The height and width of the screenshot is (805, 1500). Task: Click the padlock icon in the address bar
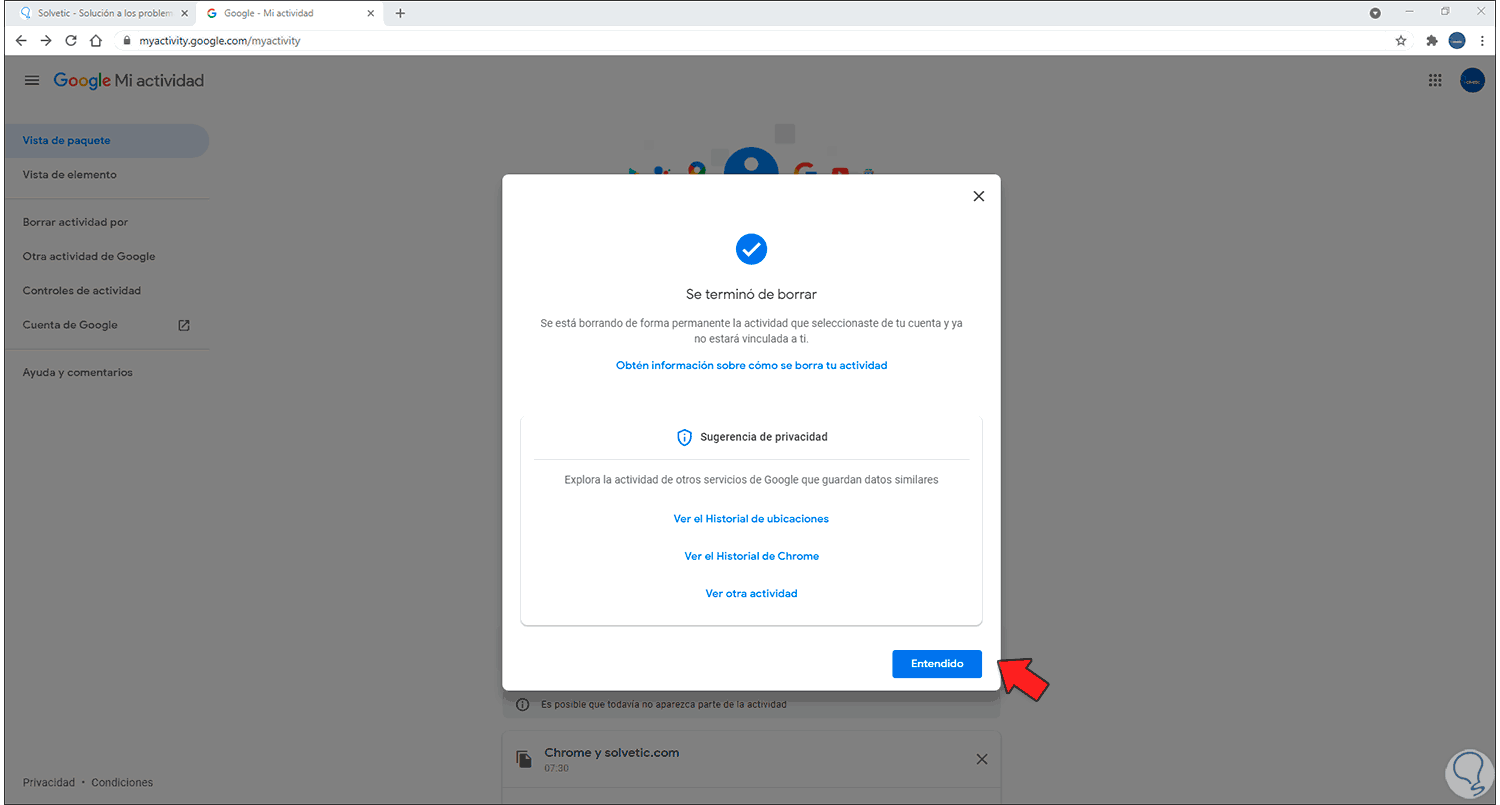click(x=126, y=41)
